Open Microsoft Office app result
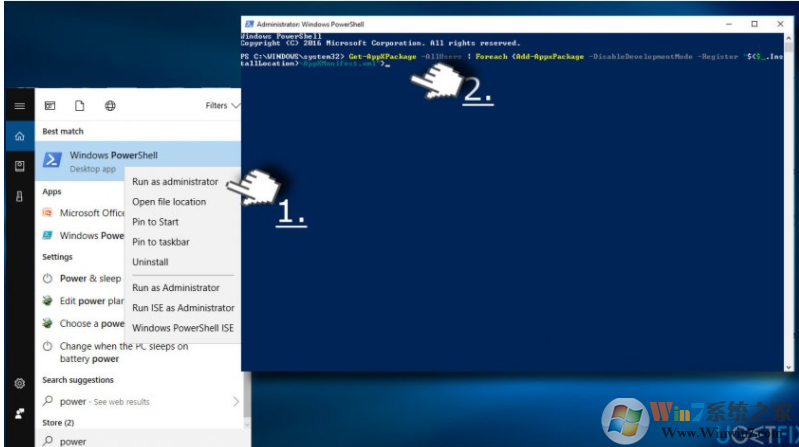This screenshot has width=799, height=447. pyautogui.click(x=90, y=213)
